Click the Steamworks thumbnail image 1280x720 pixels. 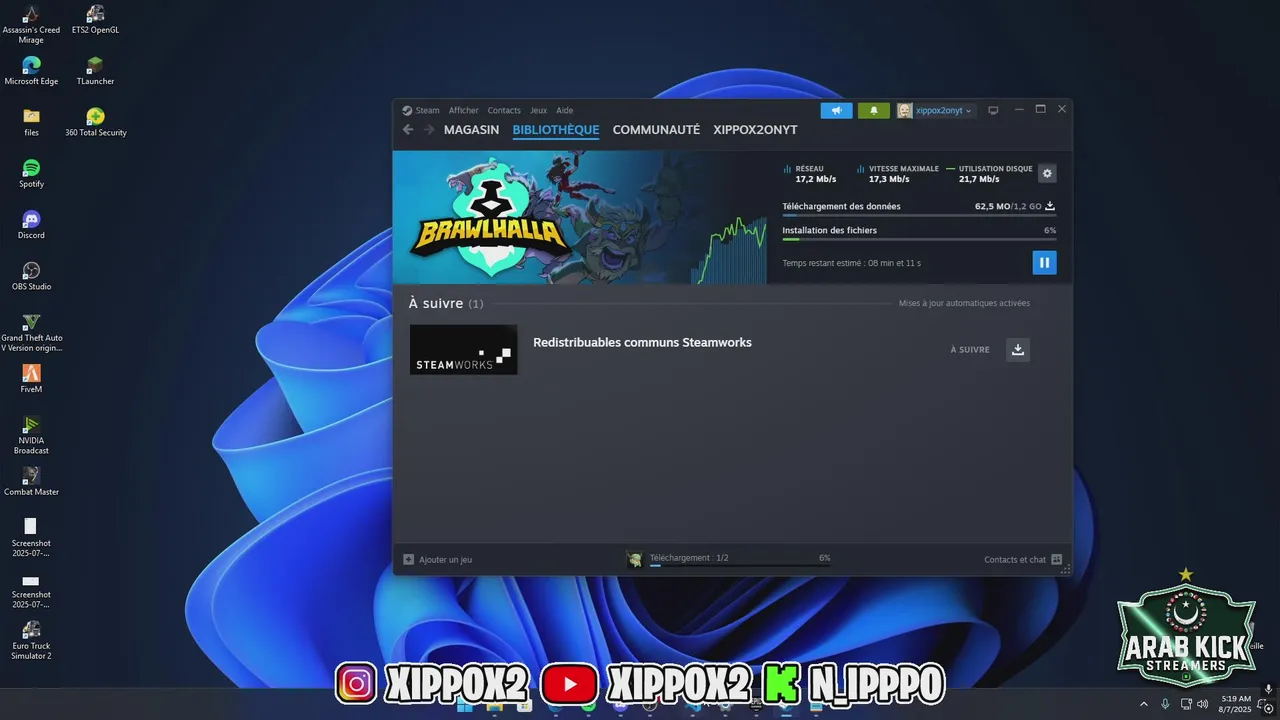click(x=464, y=350)
